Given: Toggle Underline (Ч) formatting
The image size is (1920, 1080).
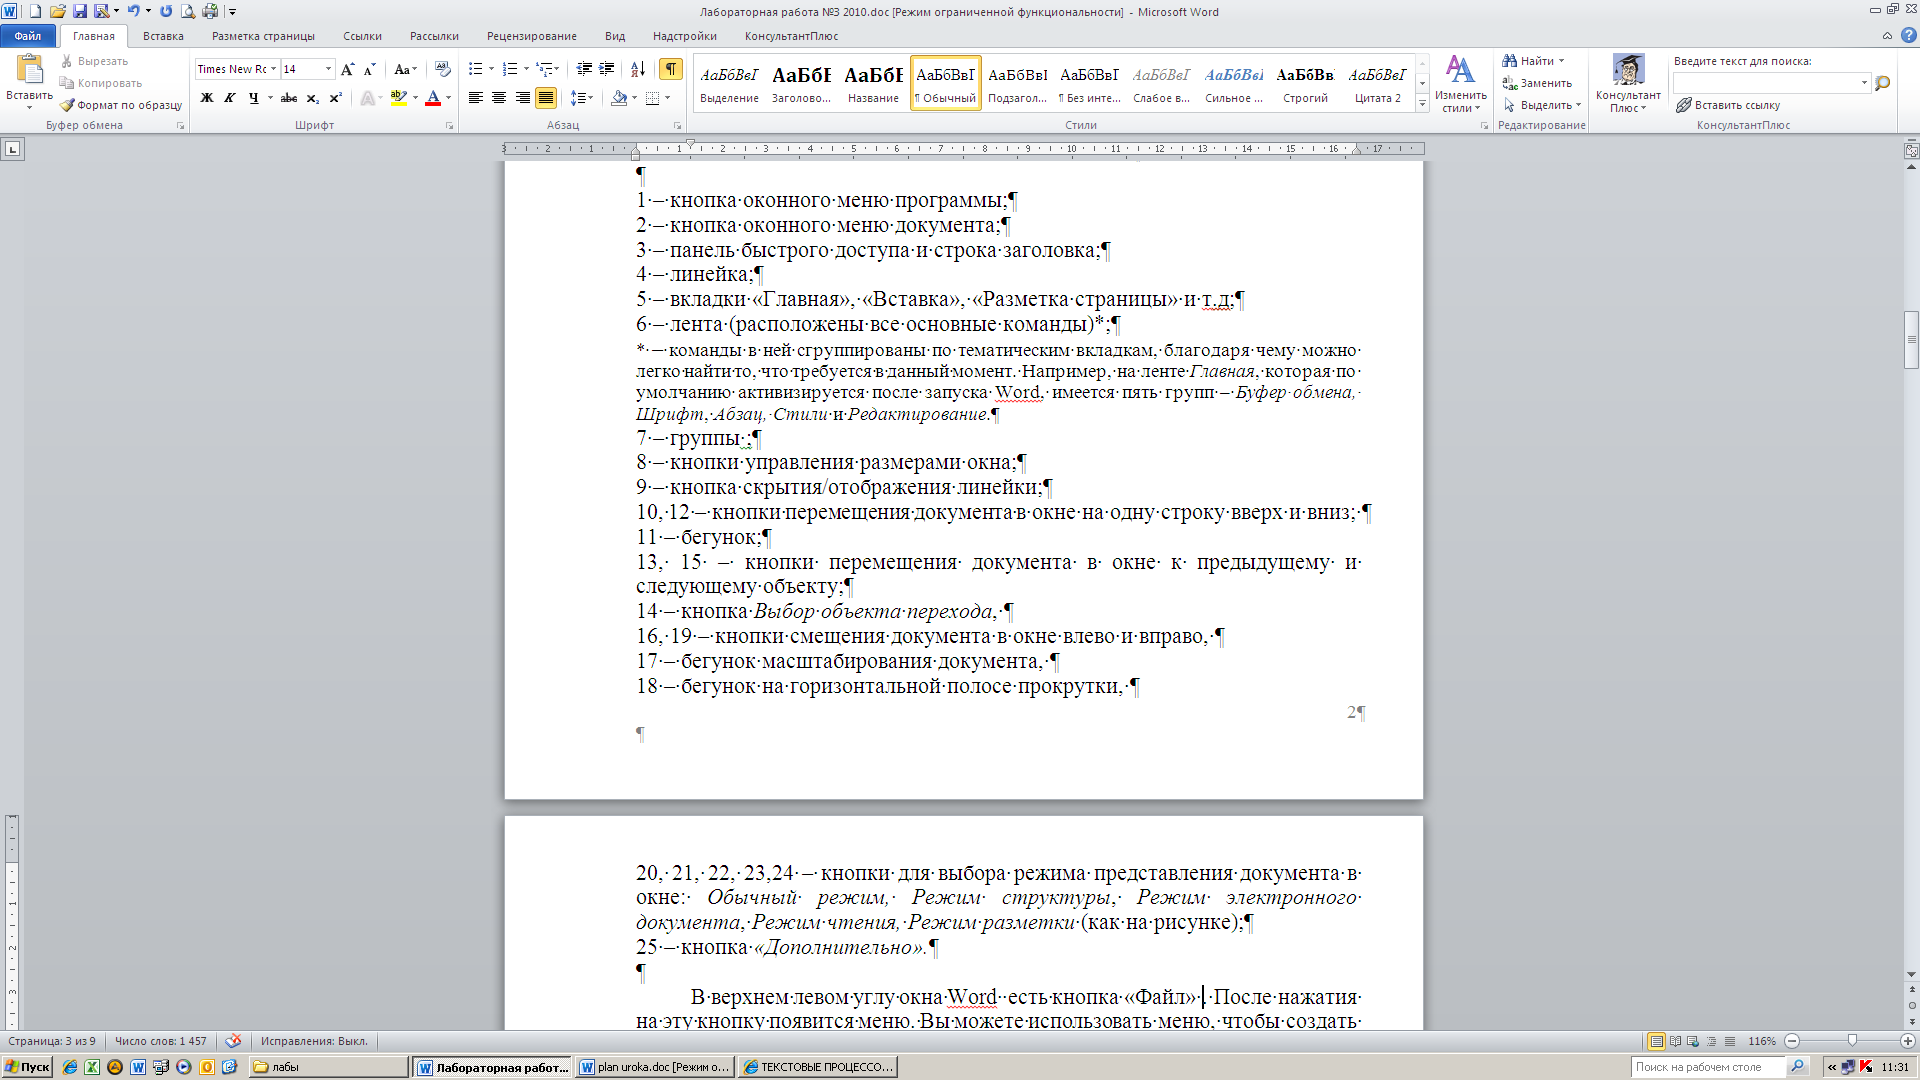Looking at the screenshot, I should (254, 98).
